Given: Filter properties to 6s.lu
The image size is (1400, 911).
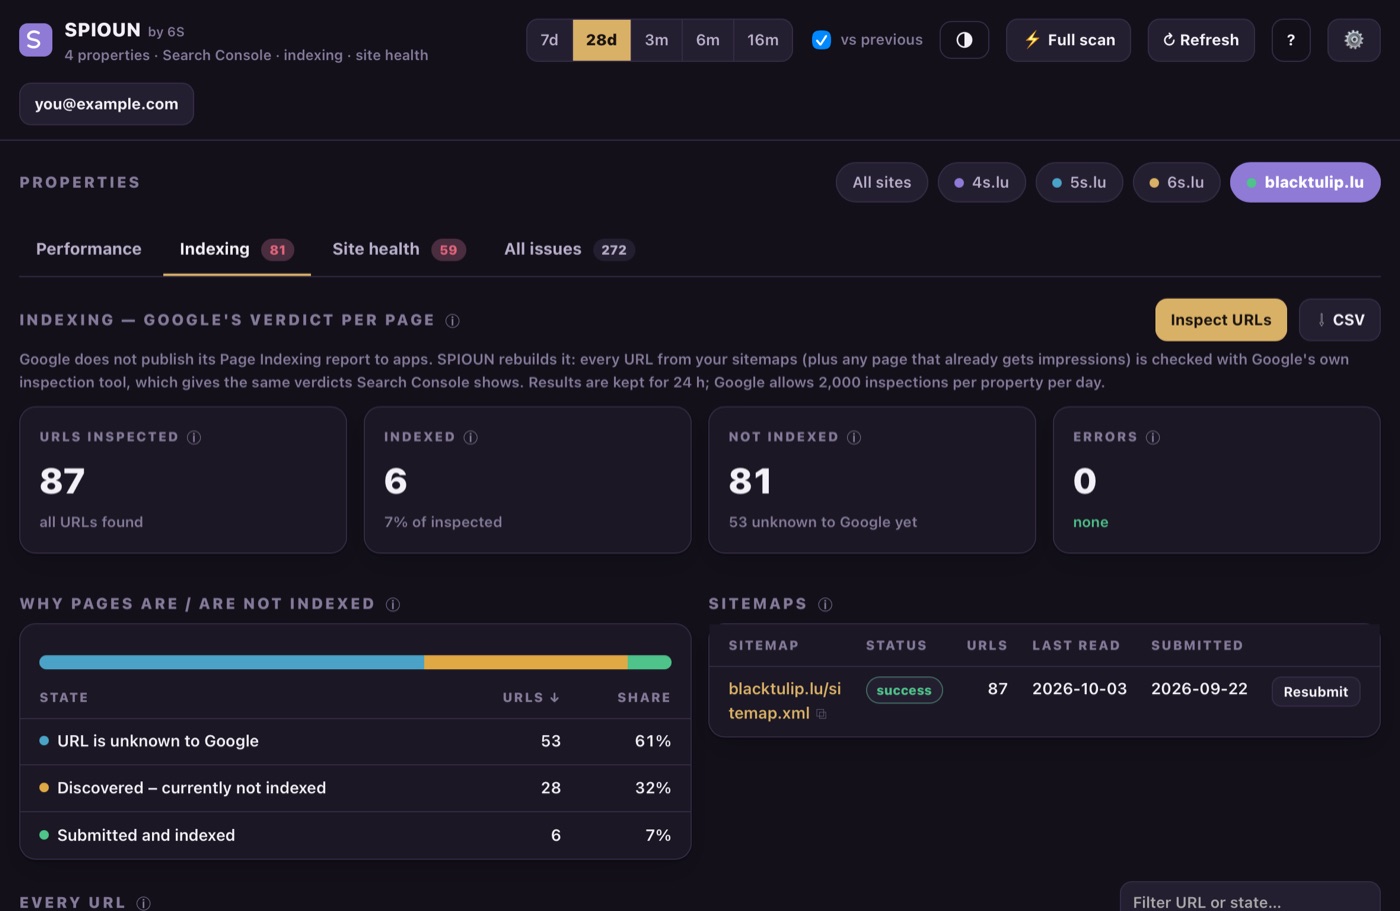Looking at the screenshot, I should [x=1176, y=183].
